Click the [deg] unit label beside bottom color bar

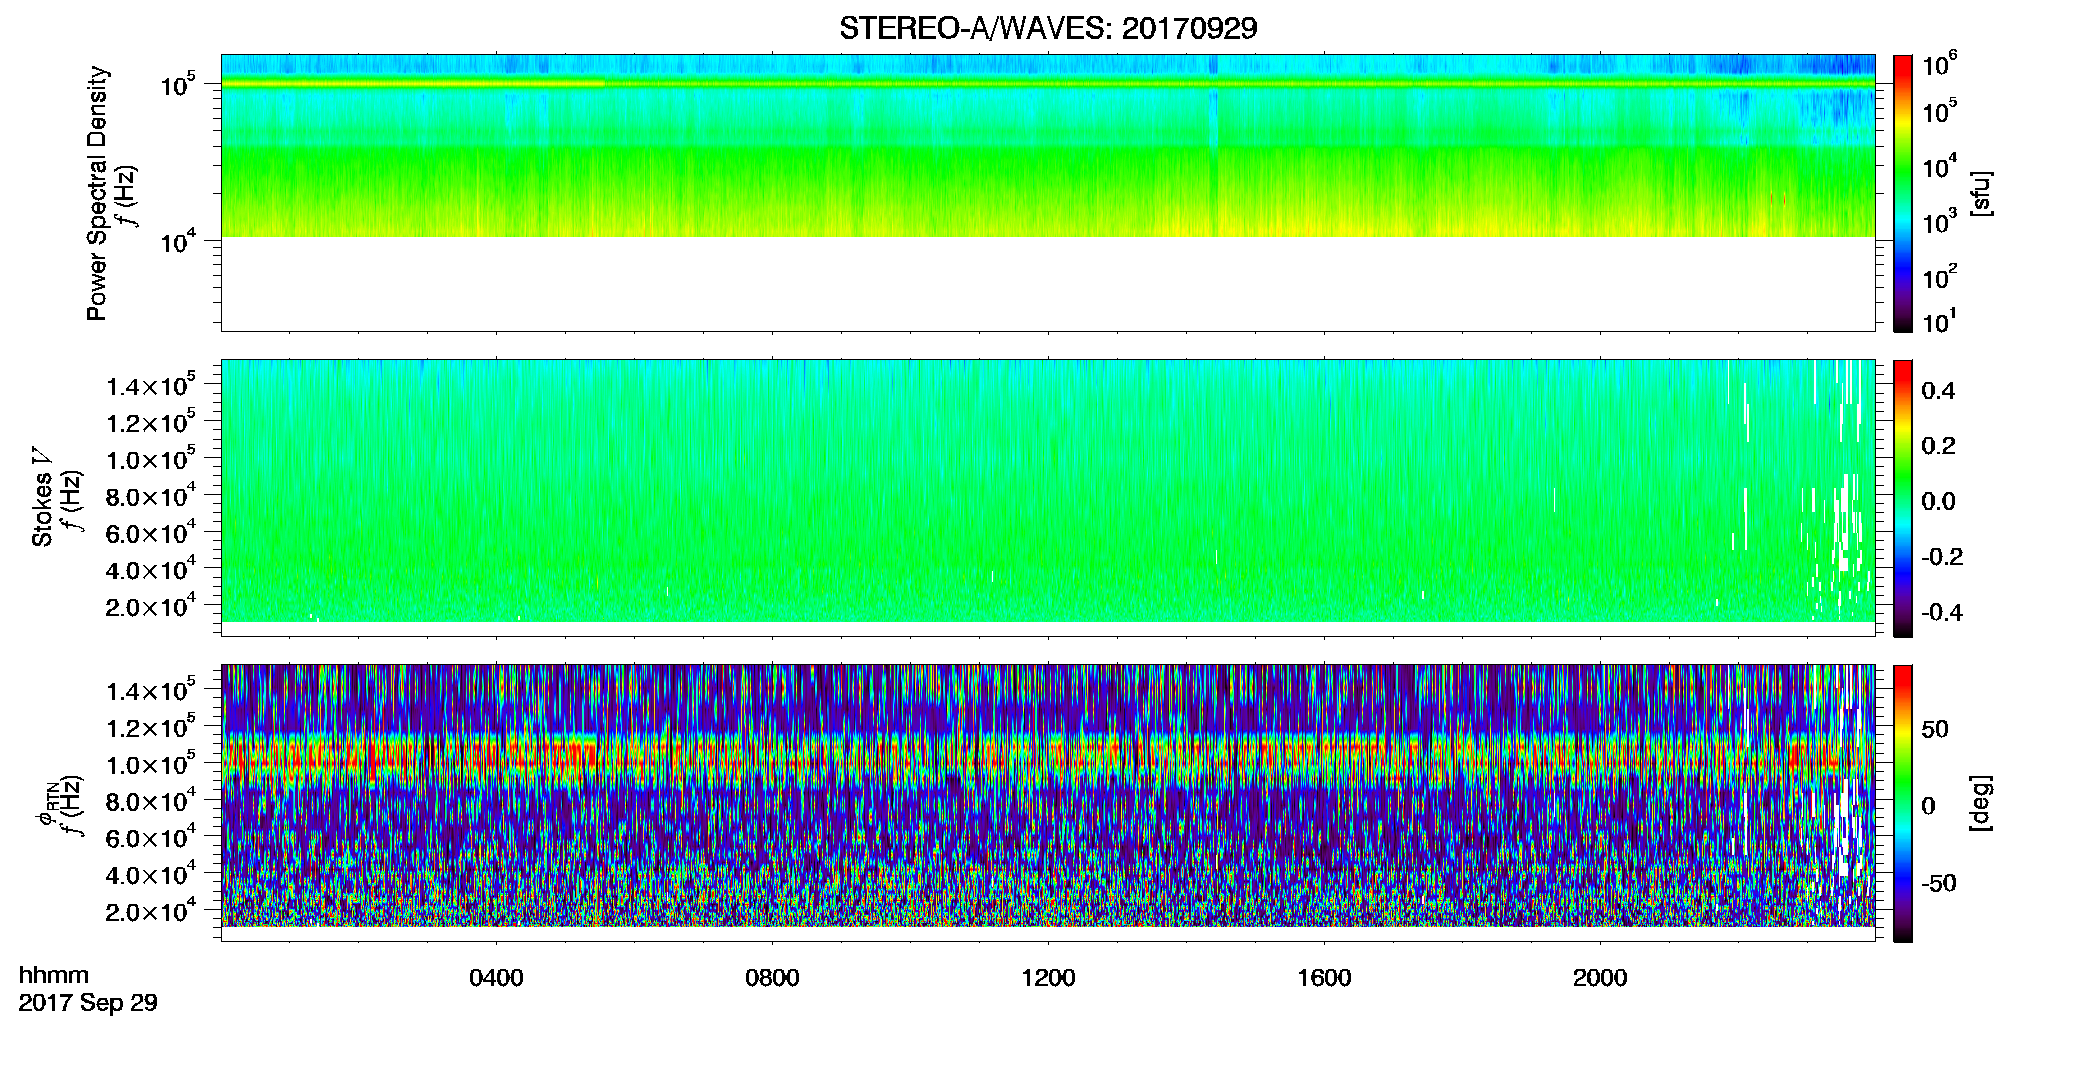[1980, 803]
